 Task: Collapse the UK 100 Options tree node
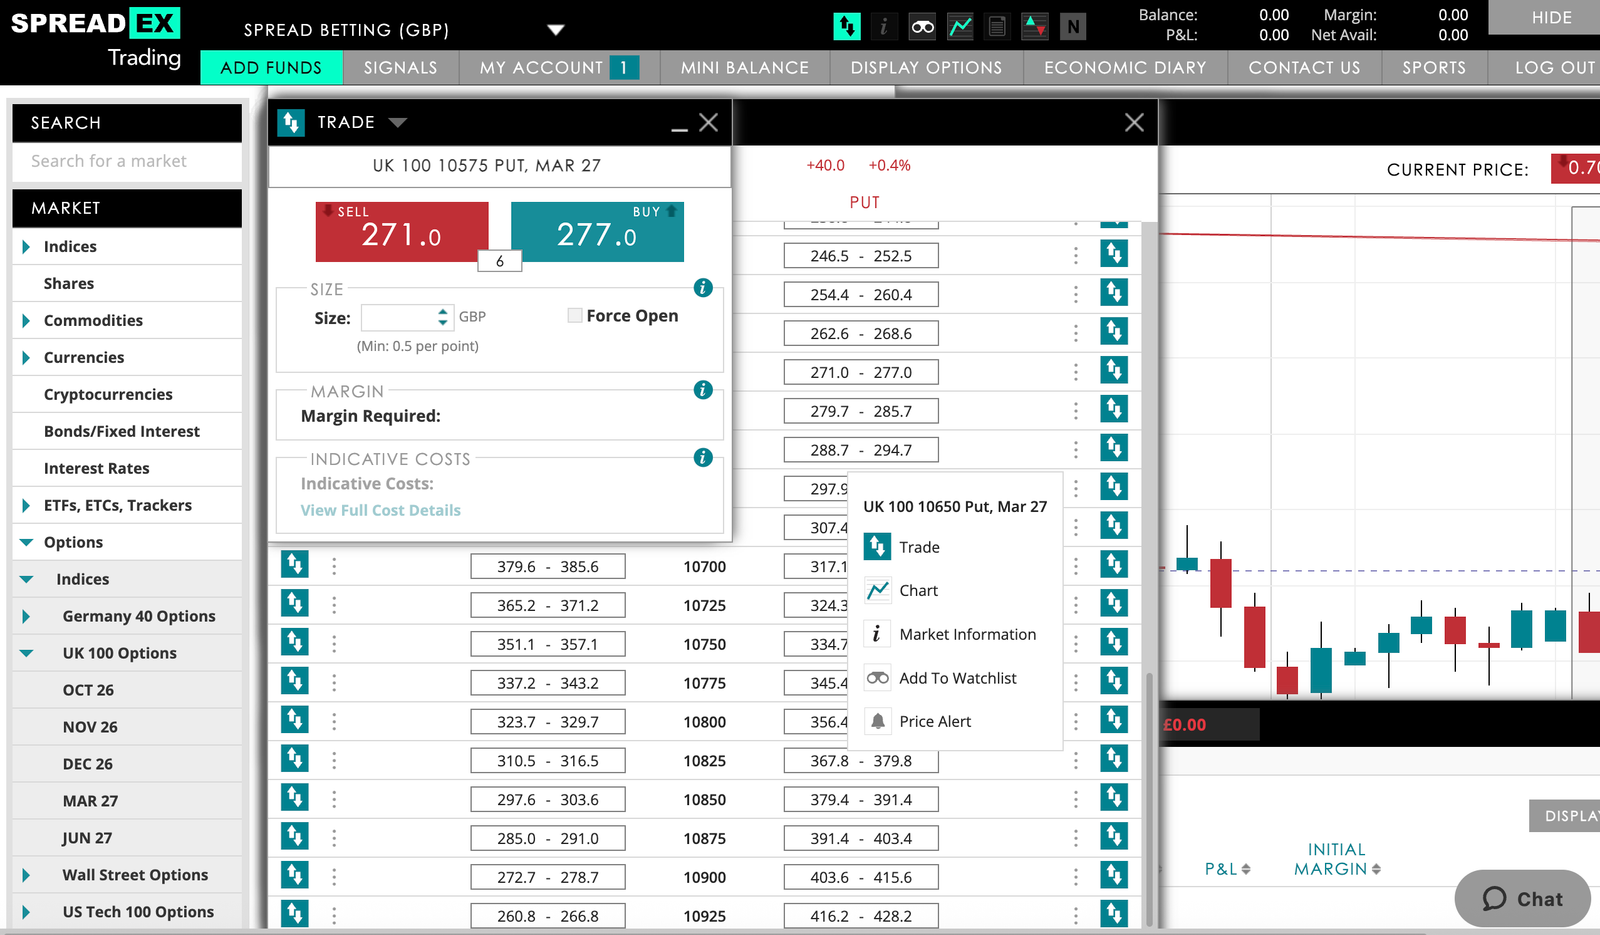click(x=26, y=654)
